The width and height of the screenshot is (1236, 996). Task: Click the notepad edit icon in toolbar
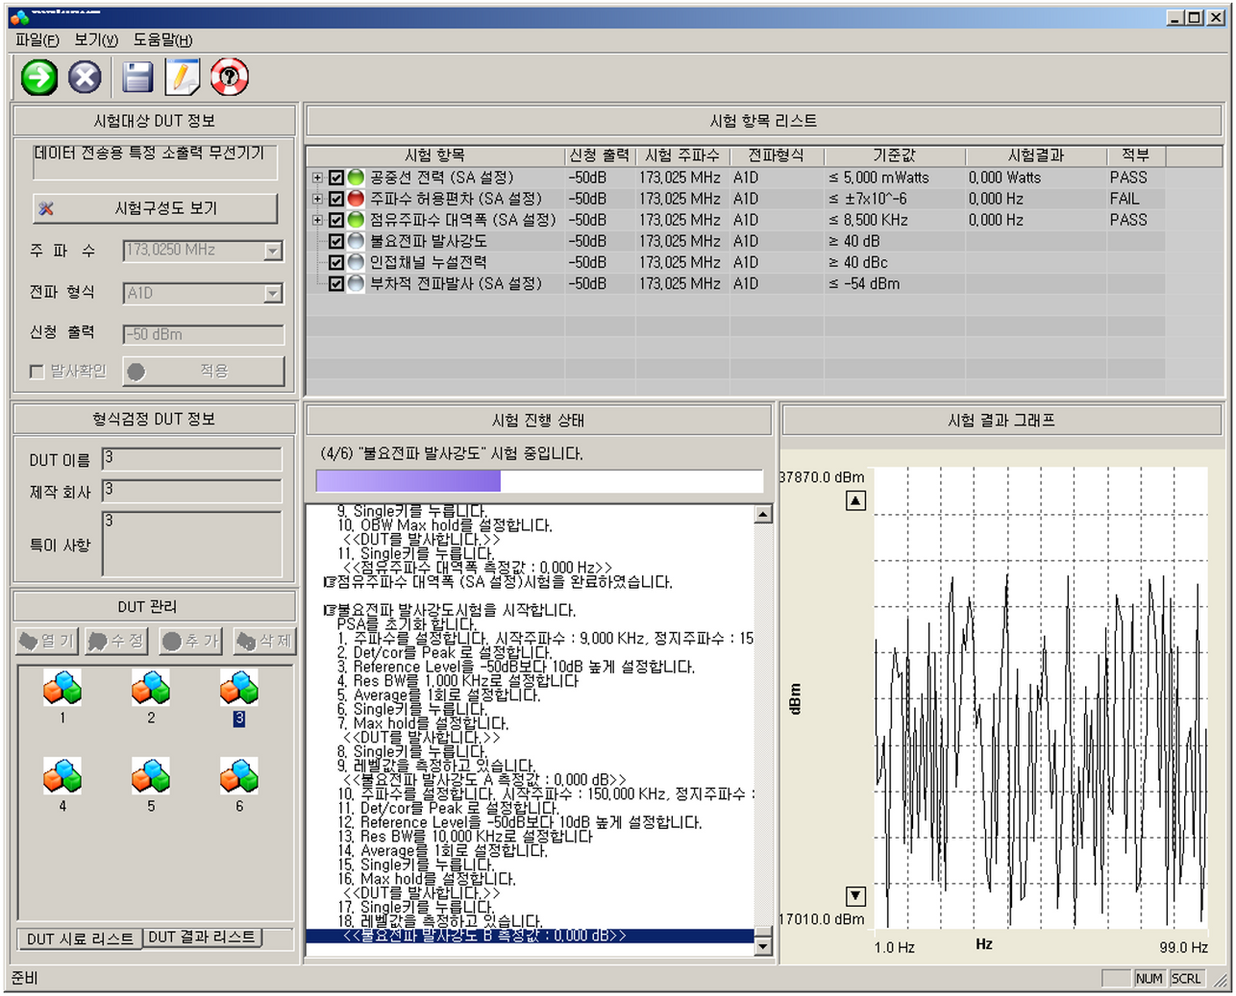point(183,77)
